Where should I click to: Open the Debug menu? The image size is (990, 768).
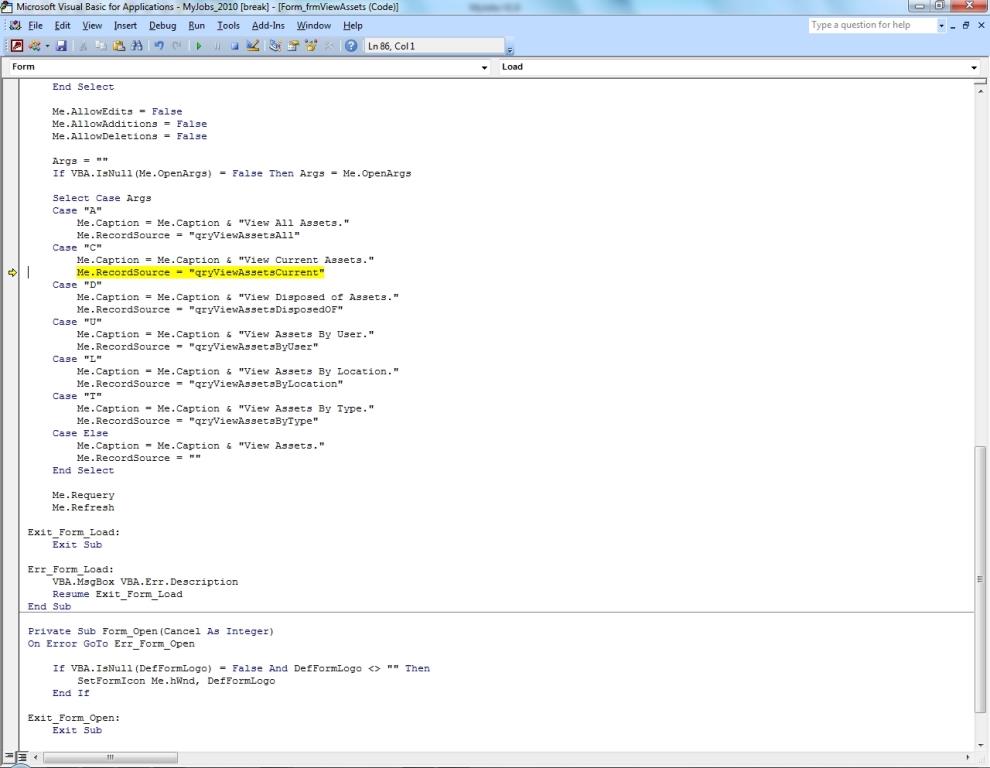click(162, 25)
